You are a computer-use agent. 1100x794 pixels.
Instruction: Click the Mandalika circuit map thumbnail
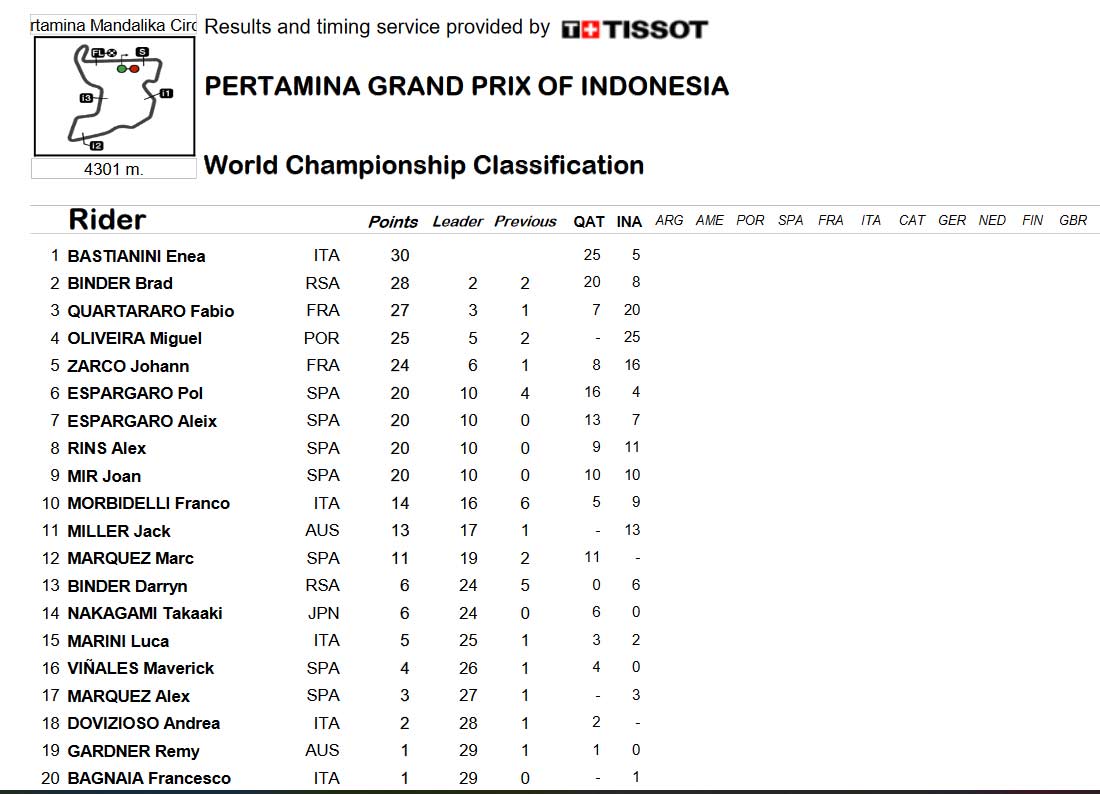[114, 96]
